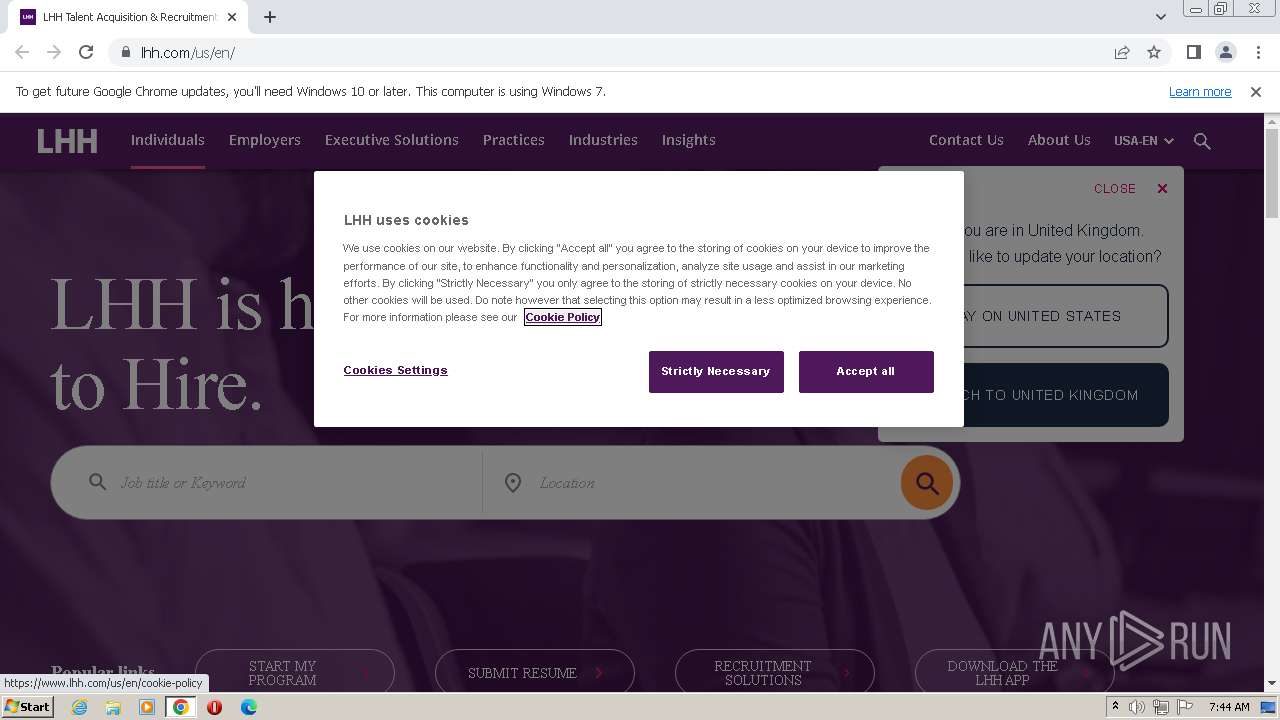Choose Strictly Necessary cookies
The image size is (1280, 720).
tap(716, 372)
